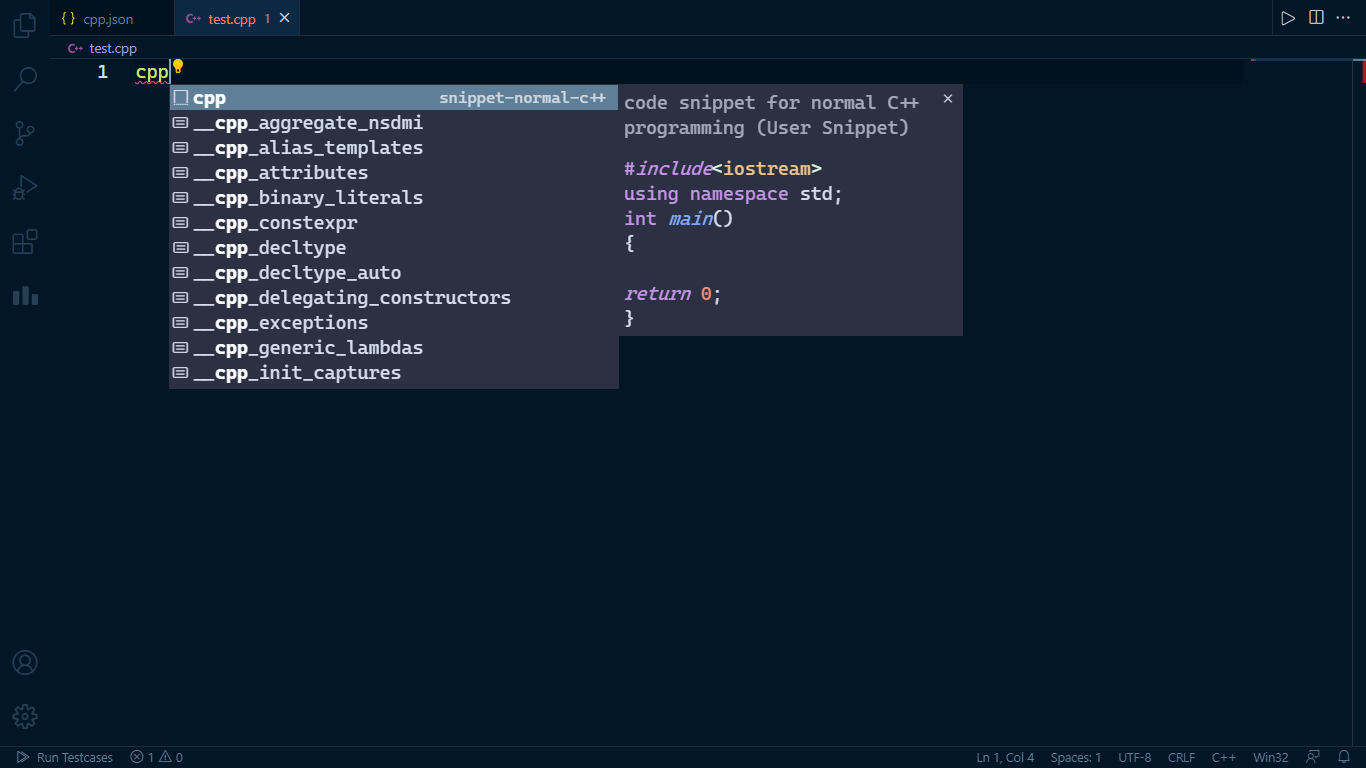1366x768 pixels.
Task: Click Run Testcases in status bar
Action: pyautogui.click(x=65, y=757)
